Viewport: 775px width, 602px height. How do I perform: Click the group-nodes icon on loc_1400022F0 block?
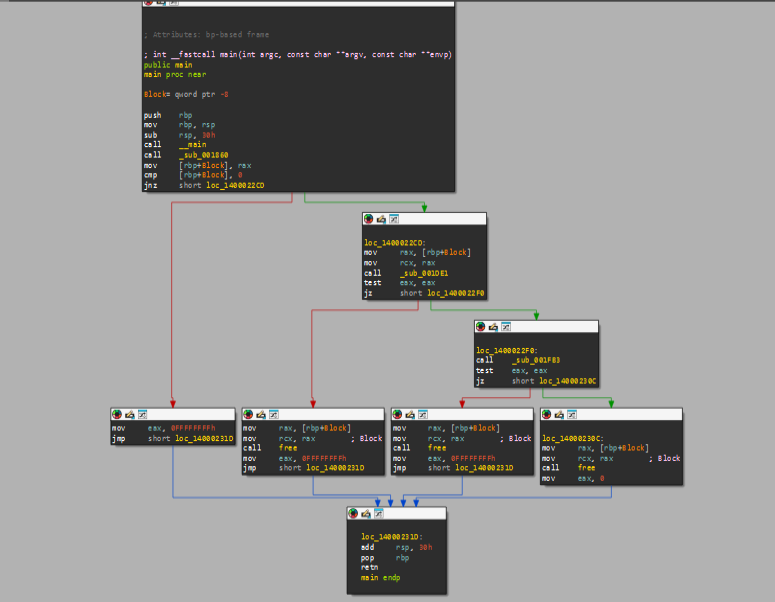point(505,327)
